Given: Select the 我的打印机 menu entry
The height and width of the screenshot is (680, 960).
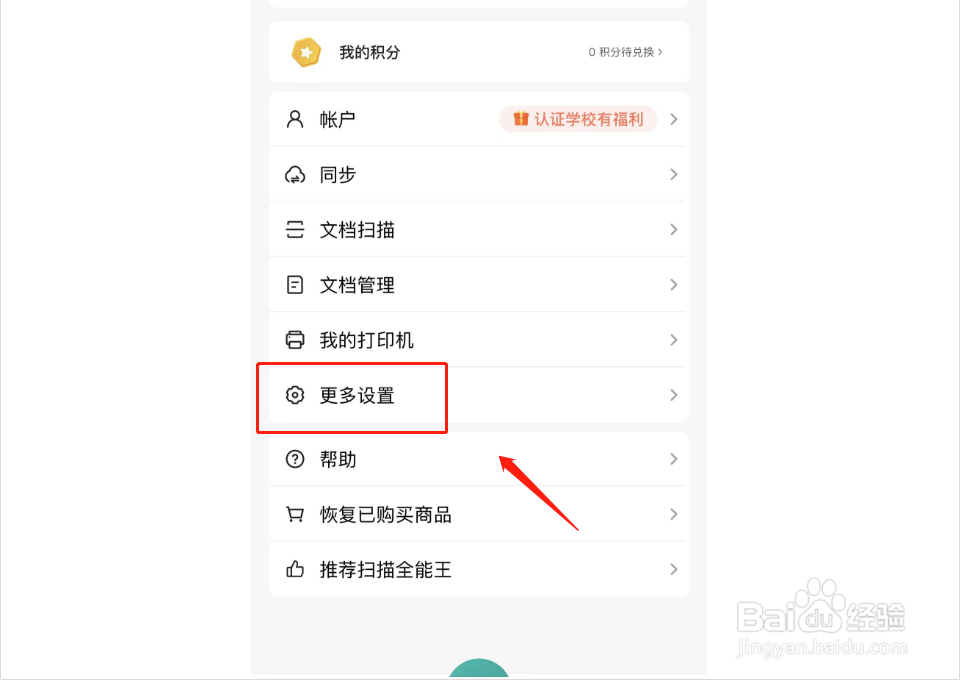Looking at the screenshot, I should point(479,340).
